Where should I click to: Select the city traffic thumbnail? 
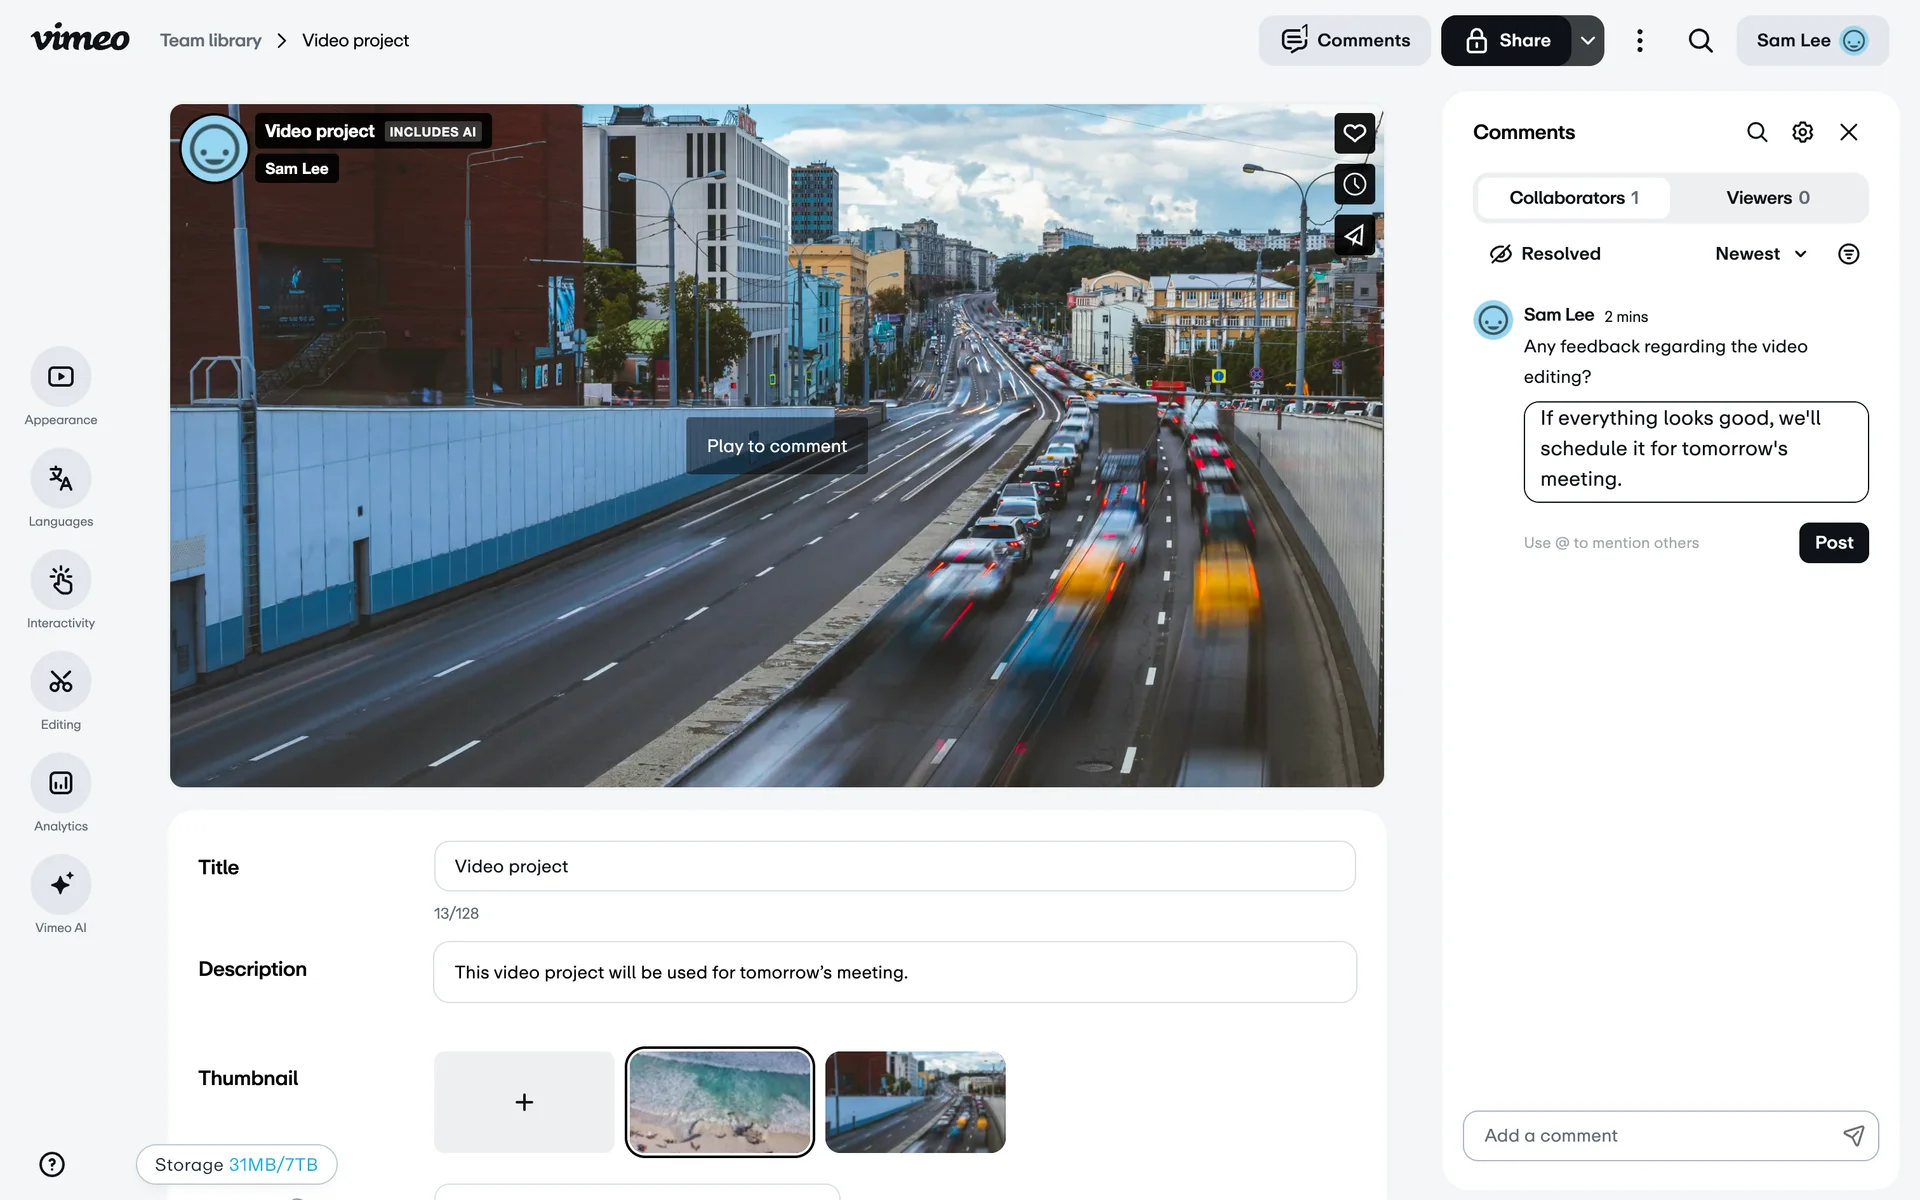point(915,1102)
